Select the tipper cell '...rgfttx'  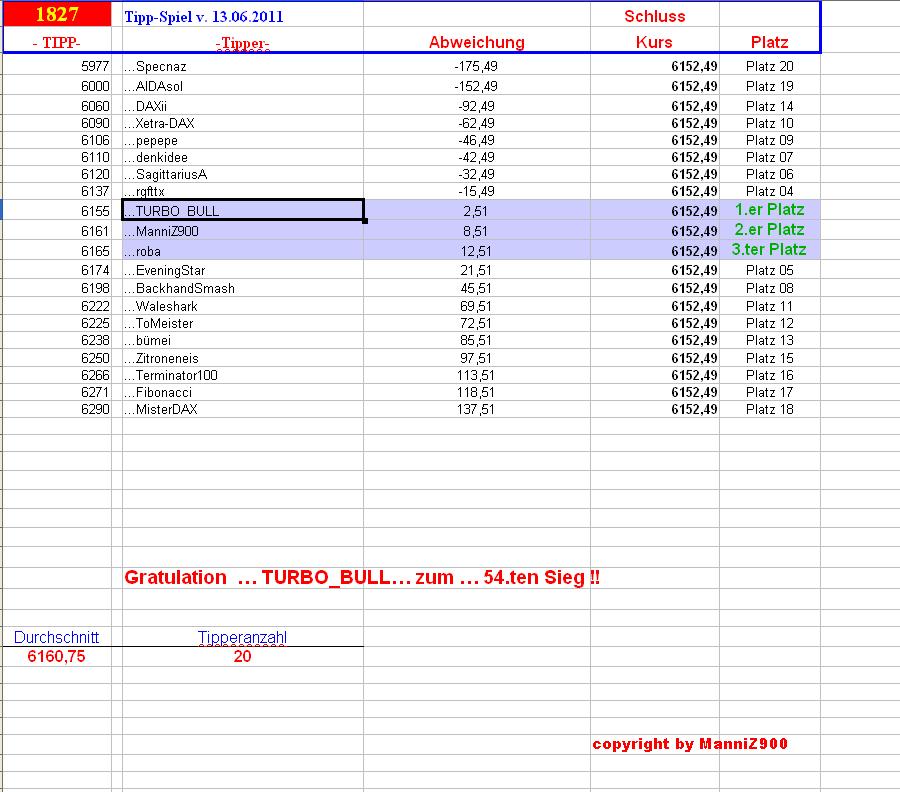click(x=243, y=191)
